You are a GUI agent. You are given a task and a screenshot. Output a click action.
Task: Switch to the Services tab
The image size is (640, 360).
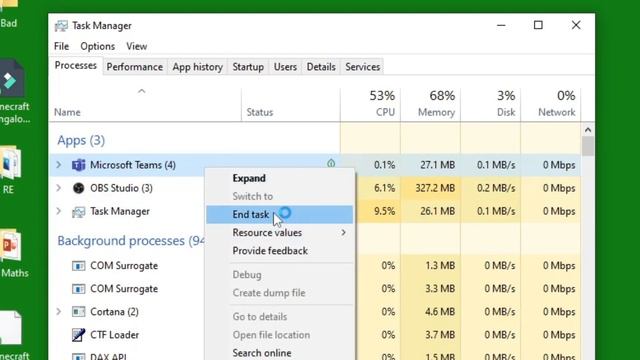click(363, 67)
